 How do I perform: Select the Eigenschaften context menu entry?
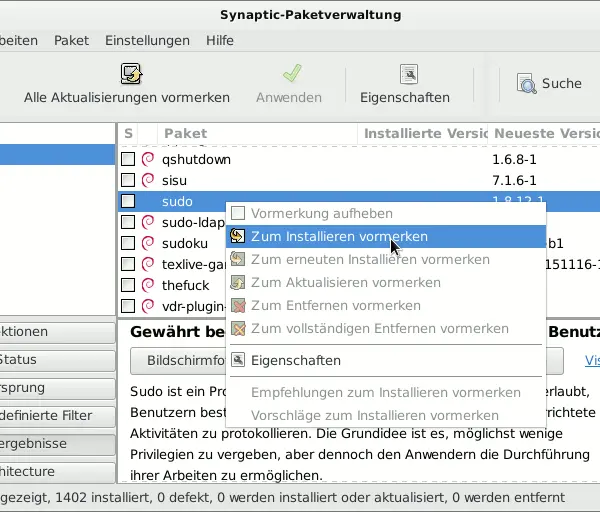[296, 360]
